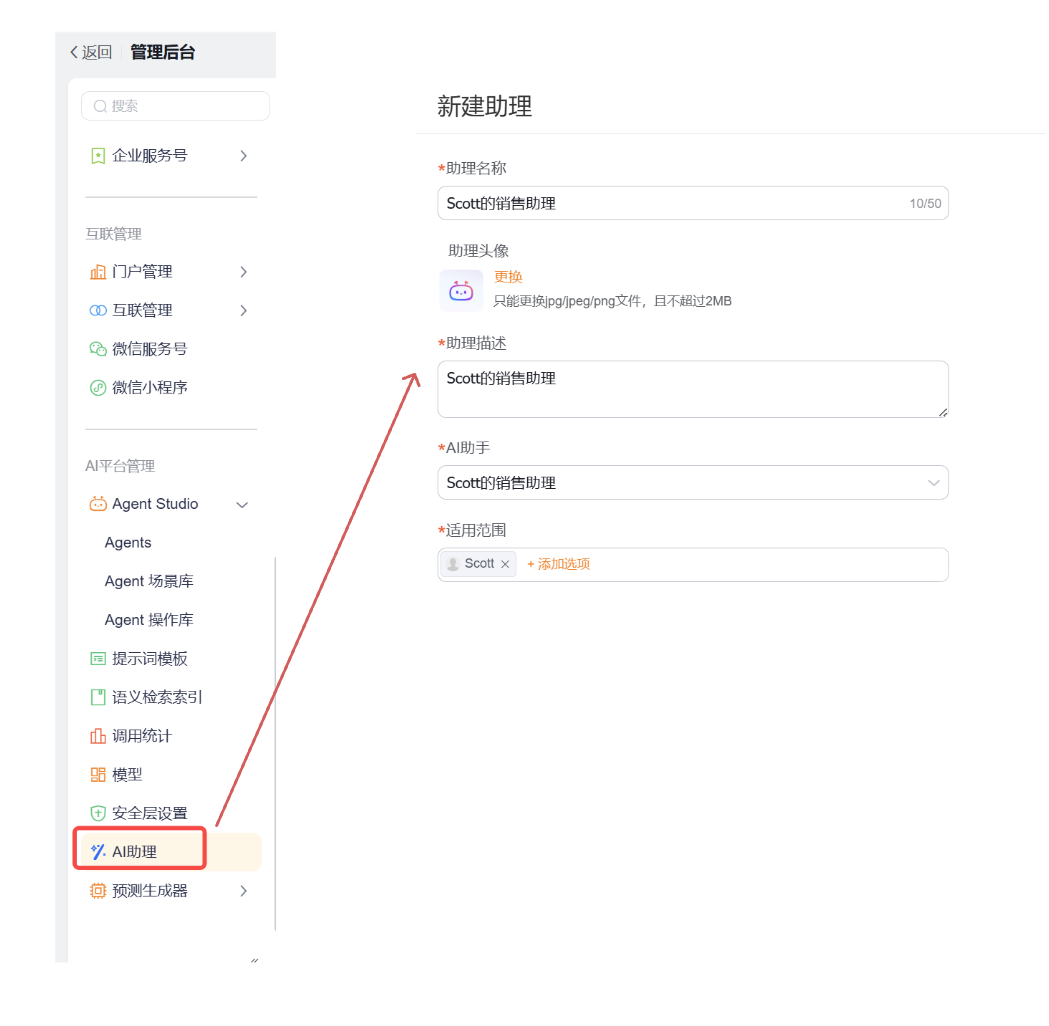Click the 门户管理 building icon
The height and width of the screenshot is (1026, 1049).
(98, 272)
